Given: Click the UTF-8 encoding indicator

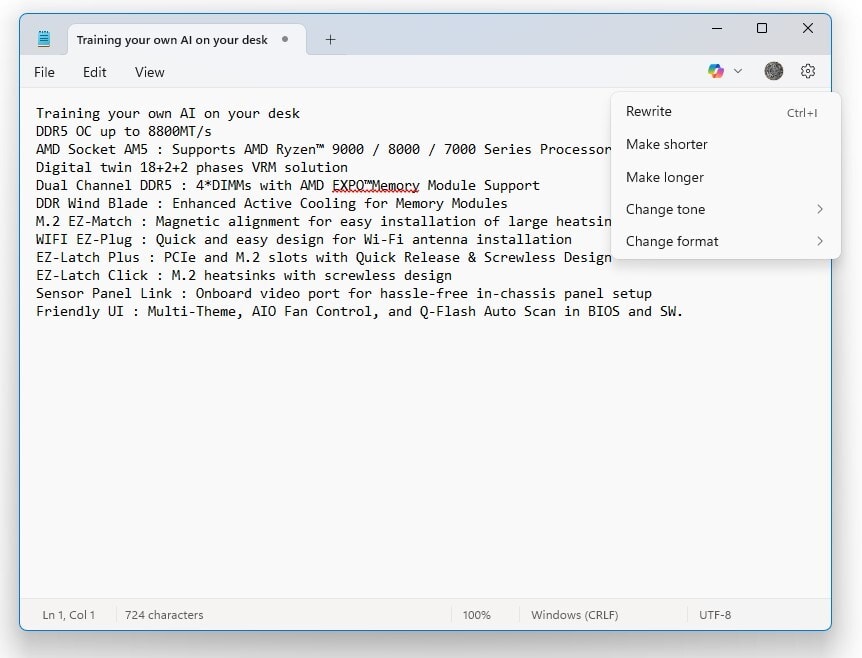Looking at the screenshot, I should pos(715,615).
